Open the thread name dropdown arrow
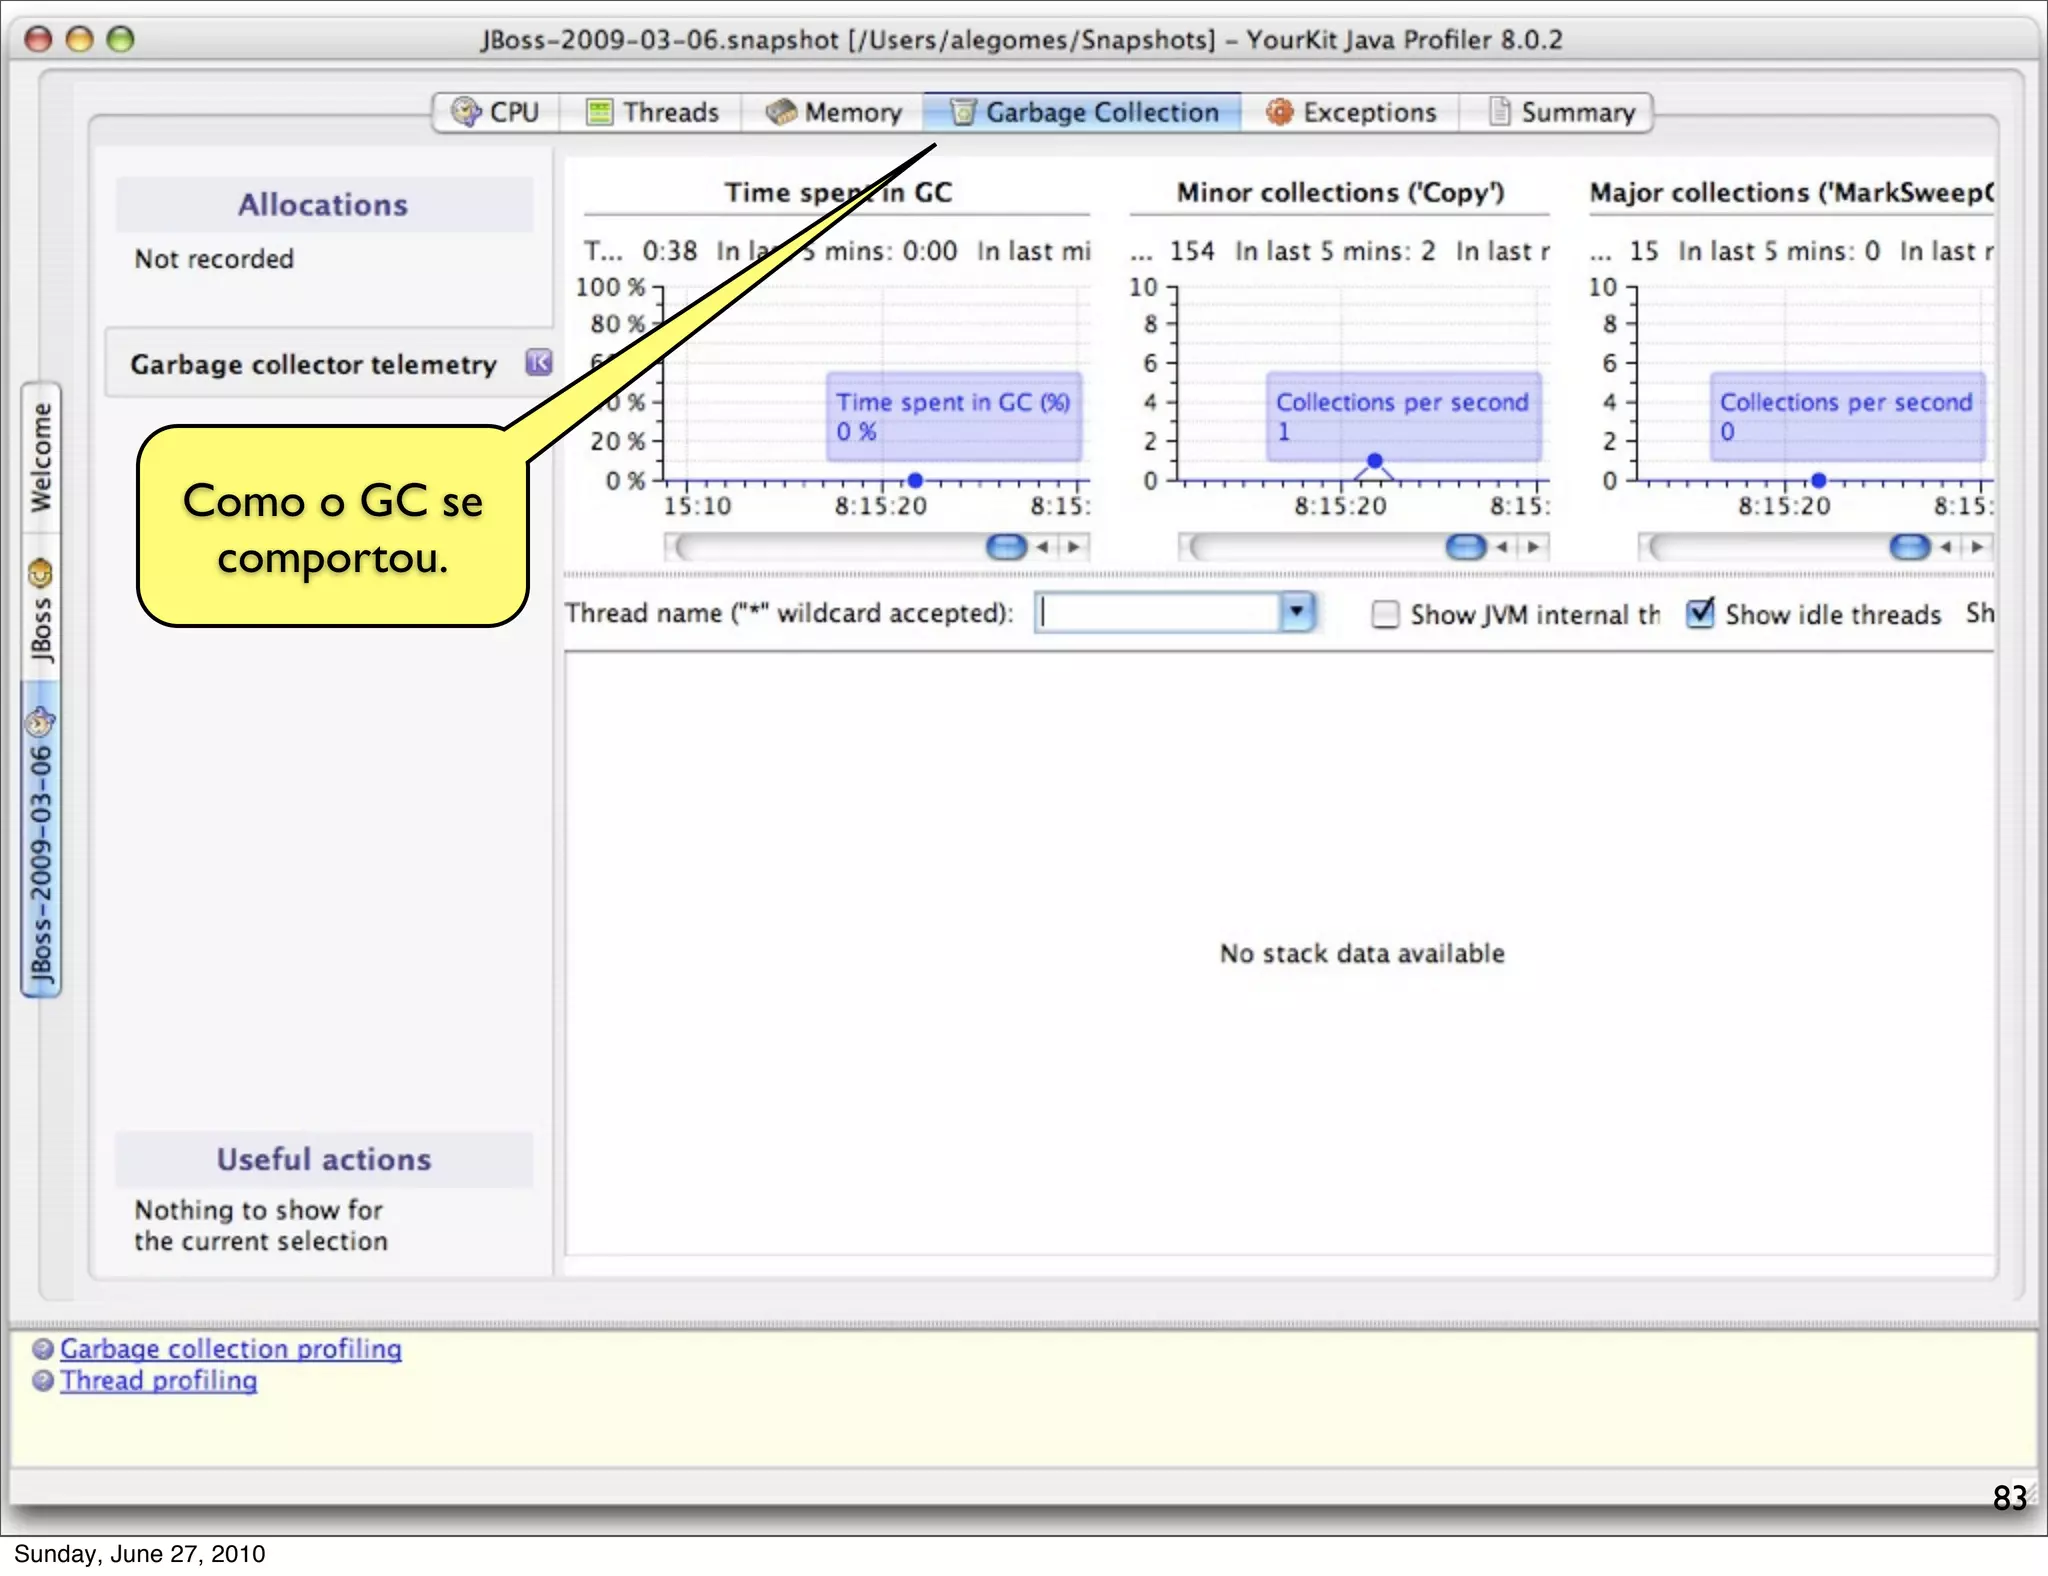Screen dimensions: 2048x1576 click(x=1297, y=612)
